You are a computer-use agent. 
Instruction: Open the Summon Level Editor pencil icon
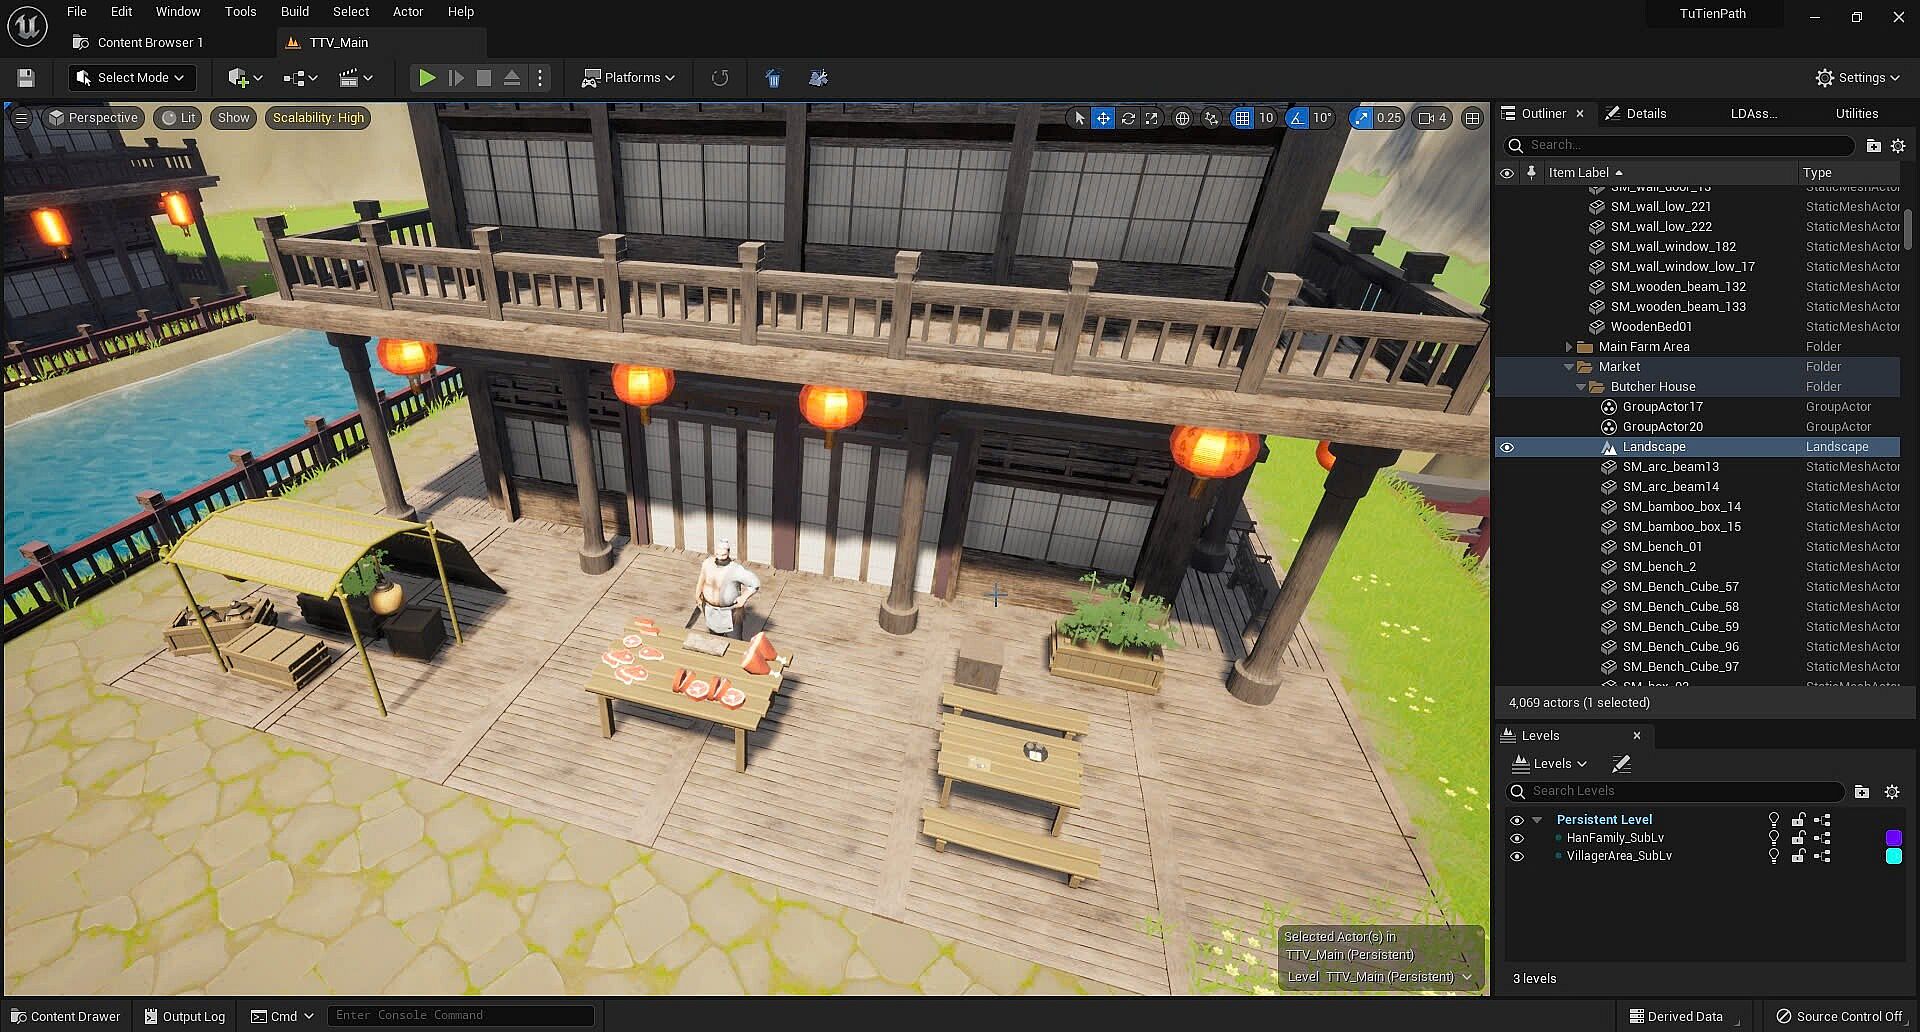(1621, 764)
